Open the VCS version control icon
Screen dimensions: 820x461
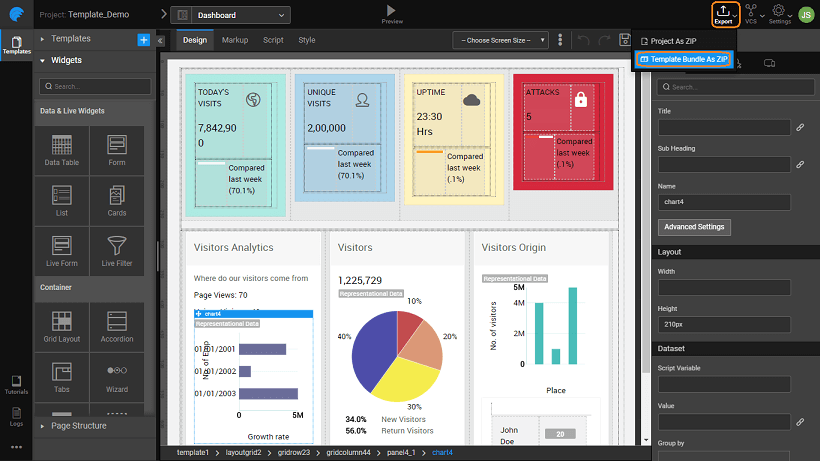749,13
